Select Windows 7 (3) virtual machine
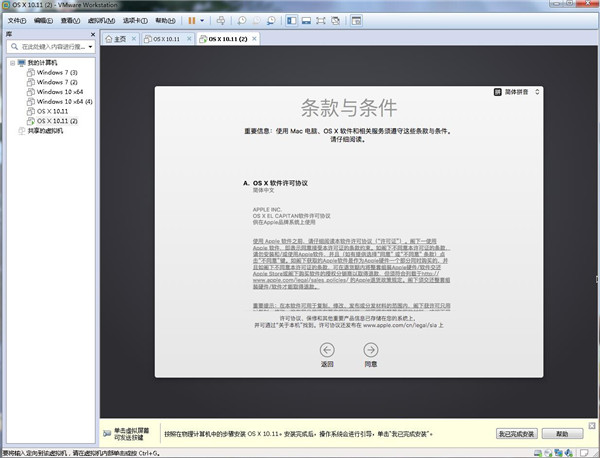600x458 pixels. click(x=52, y=72)
